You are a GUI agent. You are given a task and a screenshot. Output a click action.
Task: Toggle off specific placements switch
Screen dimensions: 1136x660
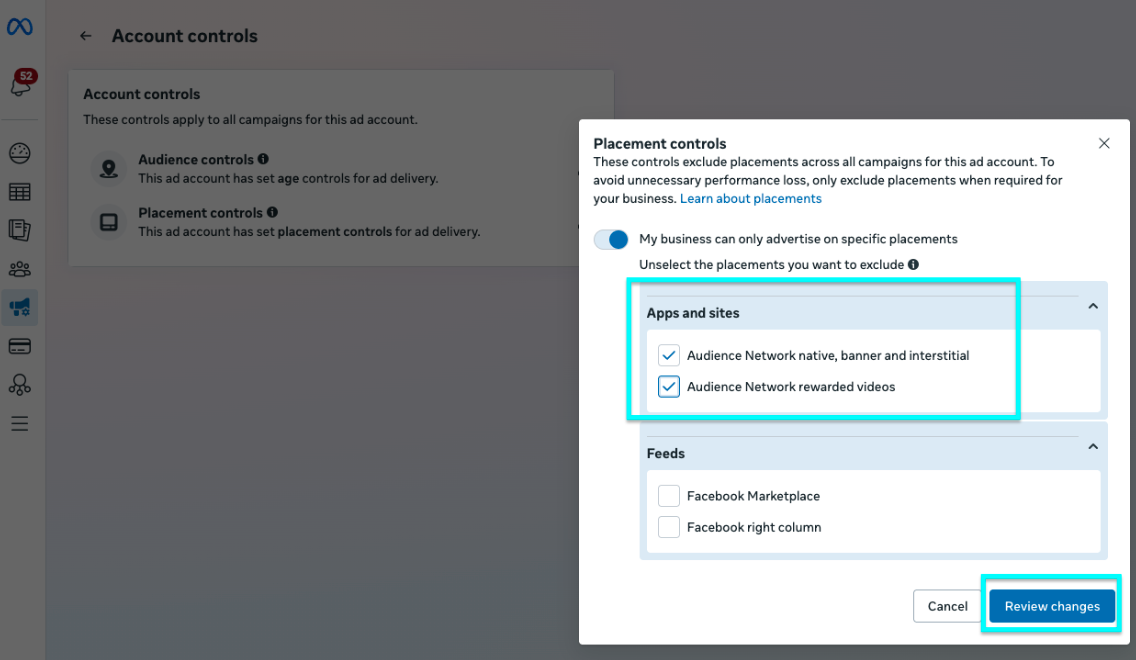coord(611,239)
